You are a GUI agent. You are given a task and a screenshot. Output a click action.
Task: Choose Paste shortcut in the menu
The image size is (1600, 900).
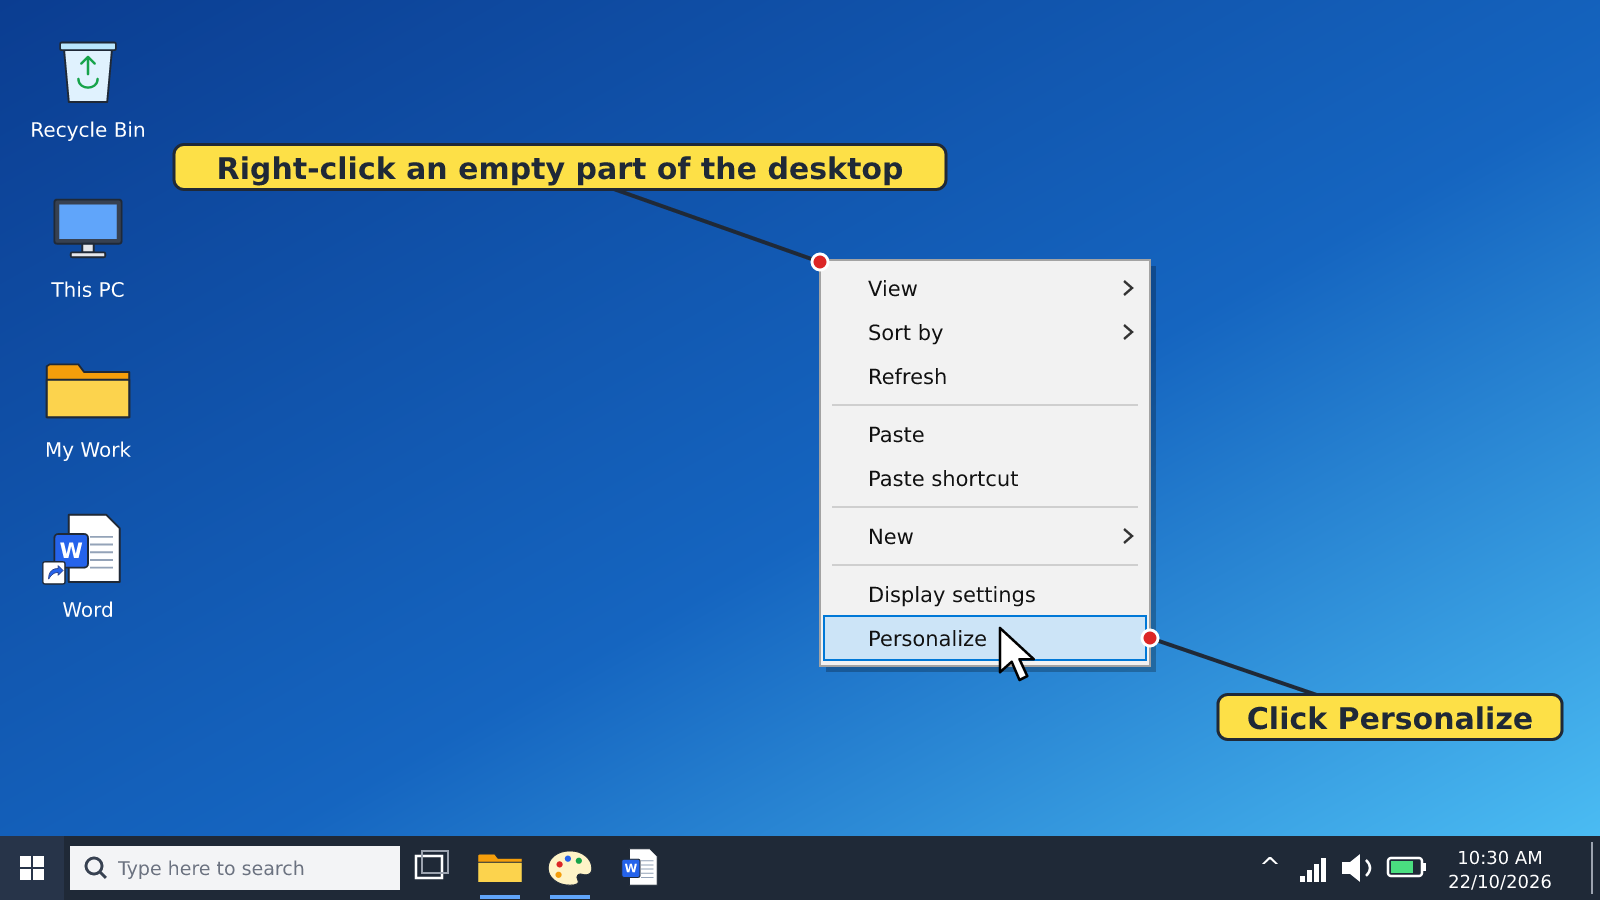coord(985,478)
